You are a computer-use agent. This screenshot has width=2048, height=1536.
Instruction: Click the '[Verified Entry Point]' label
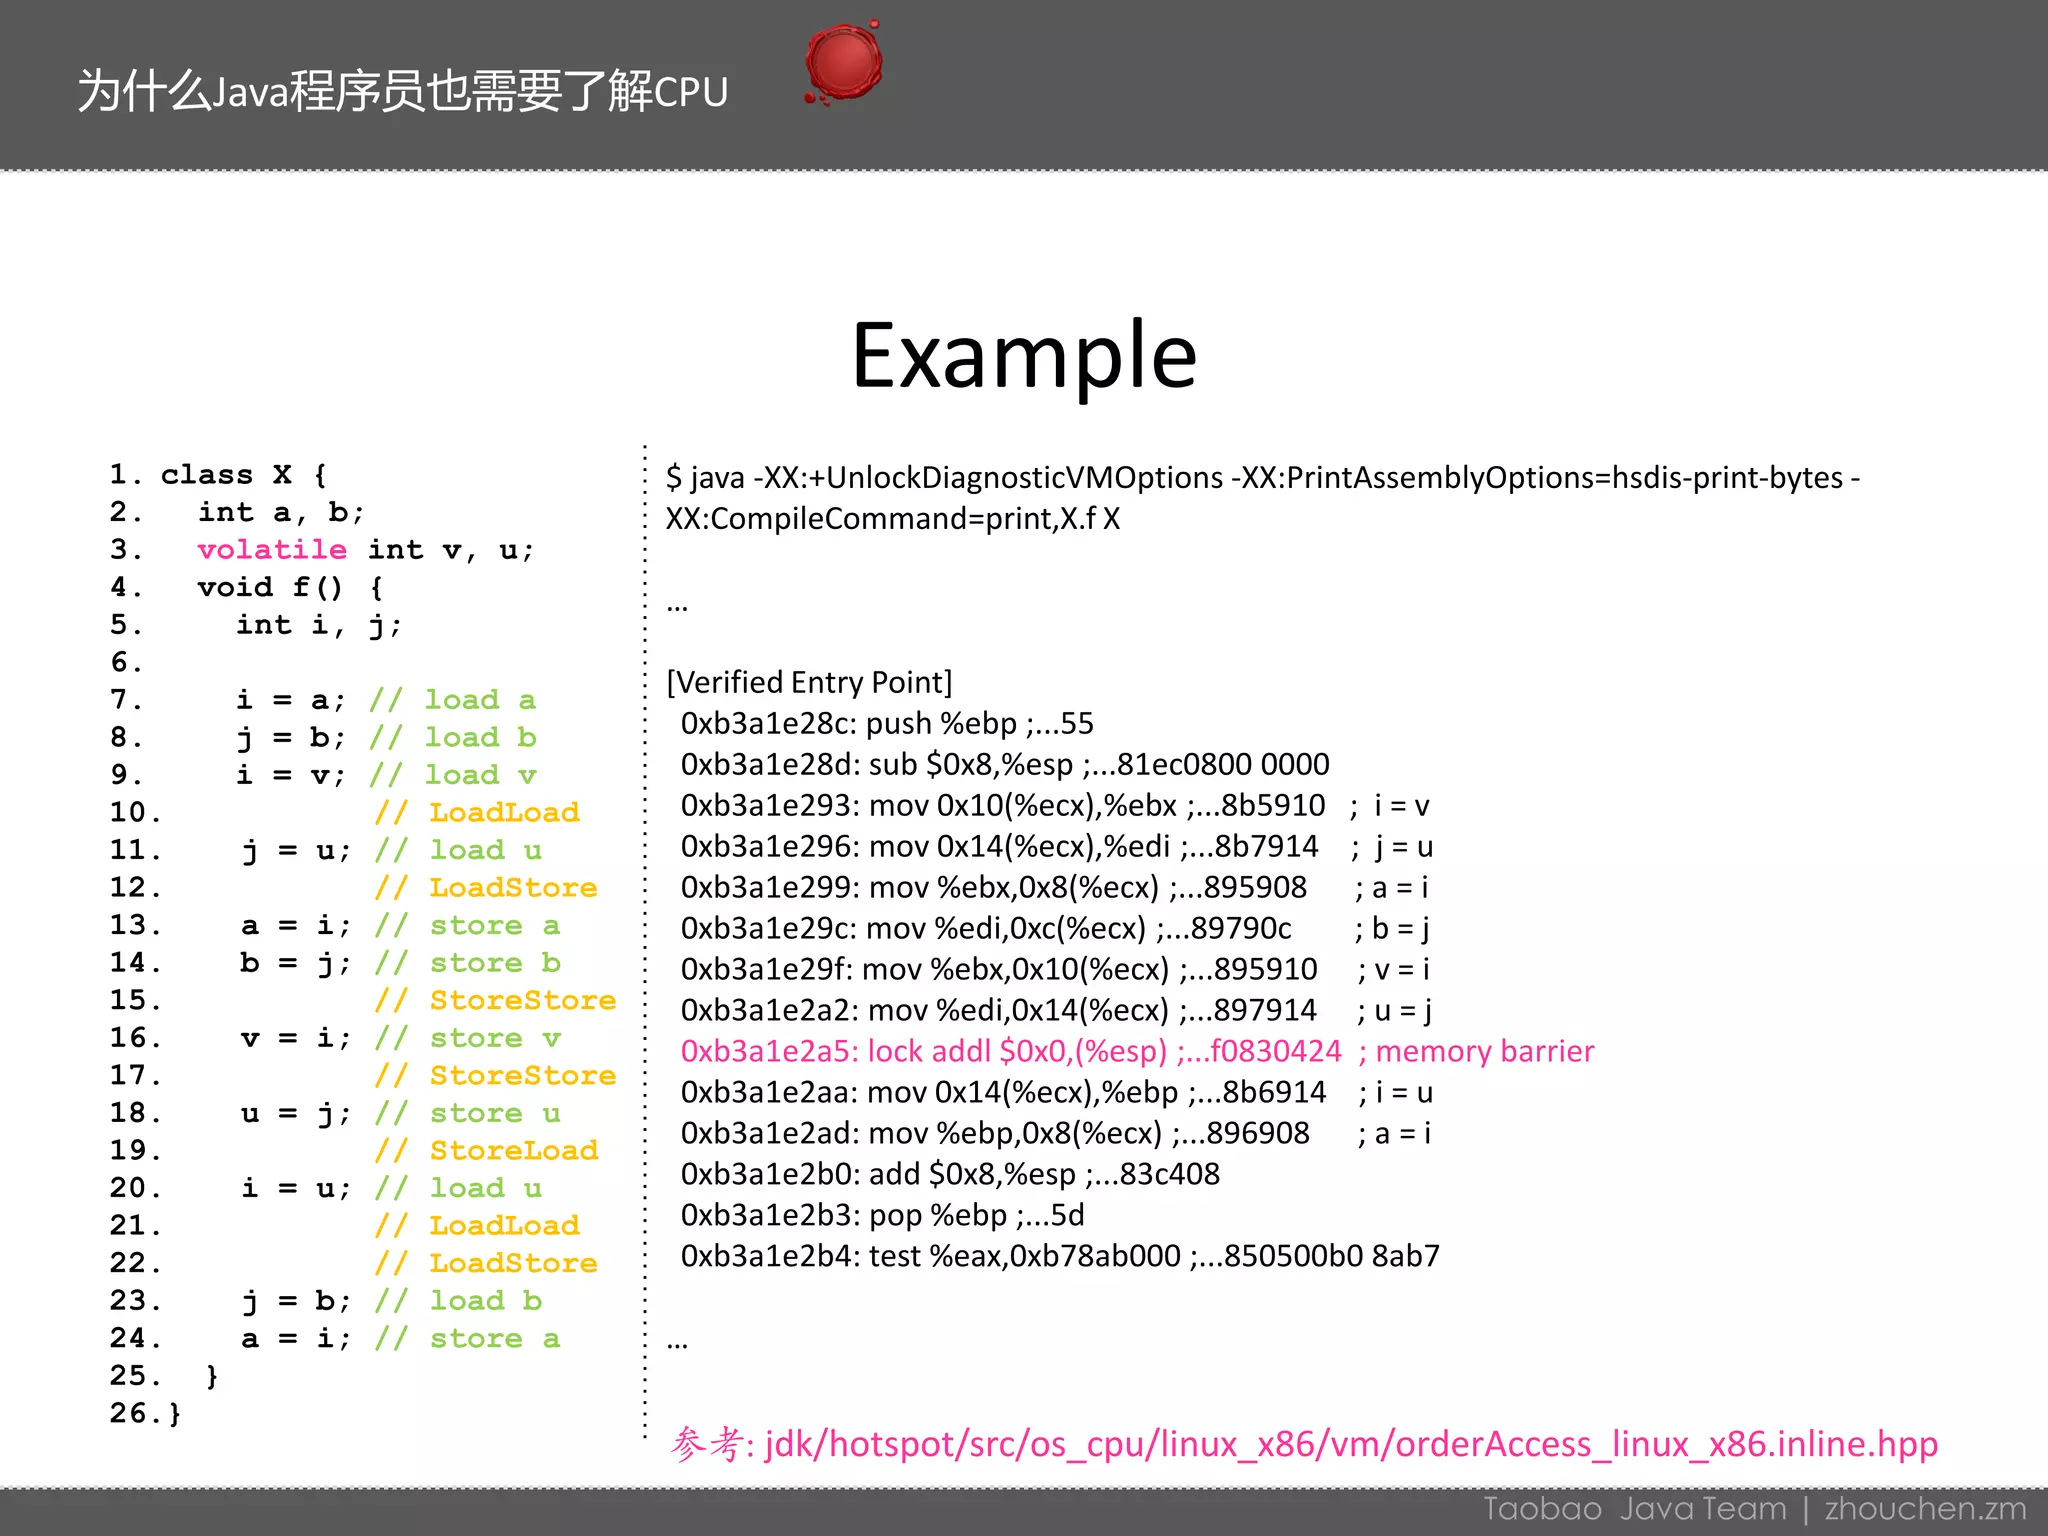tap(809, 683)
